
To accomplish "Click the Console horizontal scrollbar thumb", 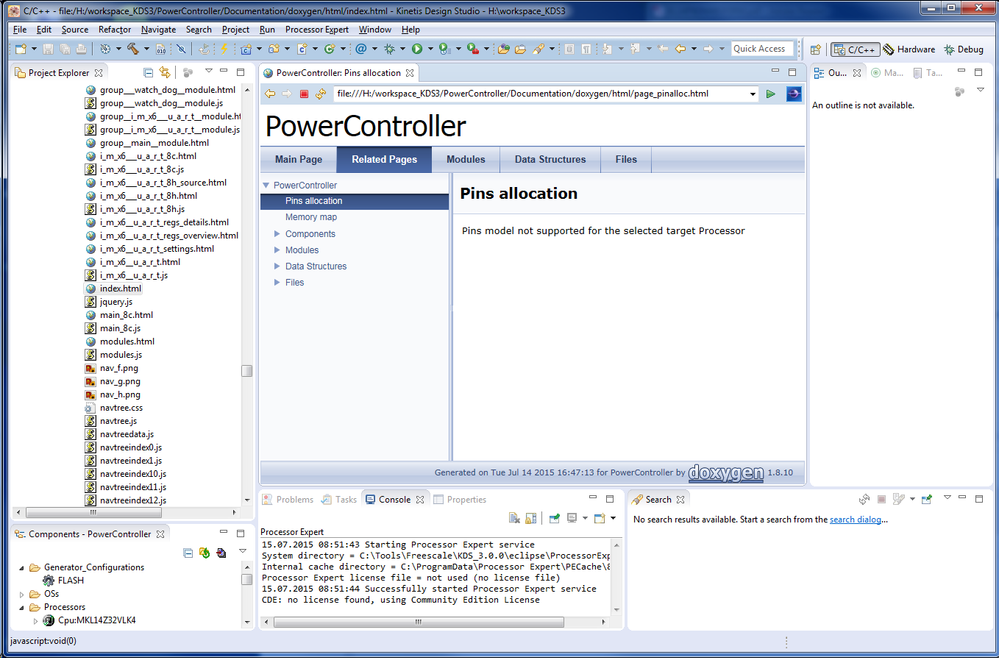I will point(418,621).
